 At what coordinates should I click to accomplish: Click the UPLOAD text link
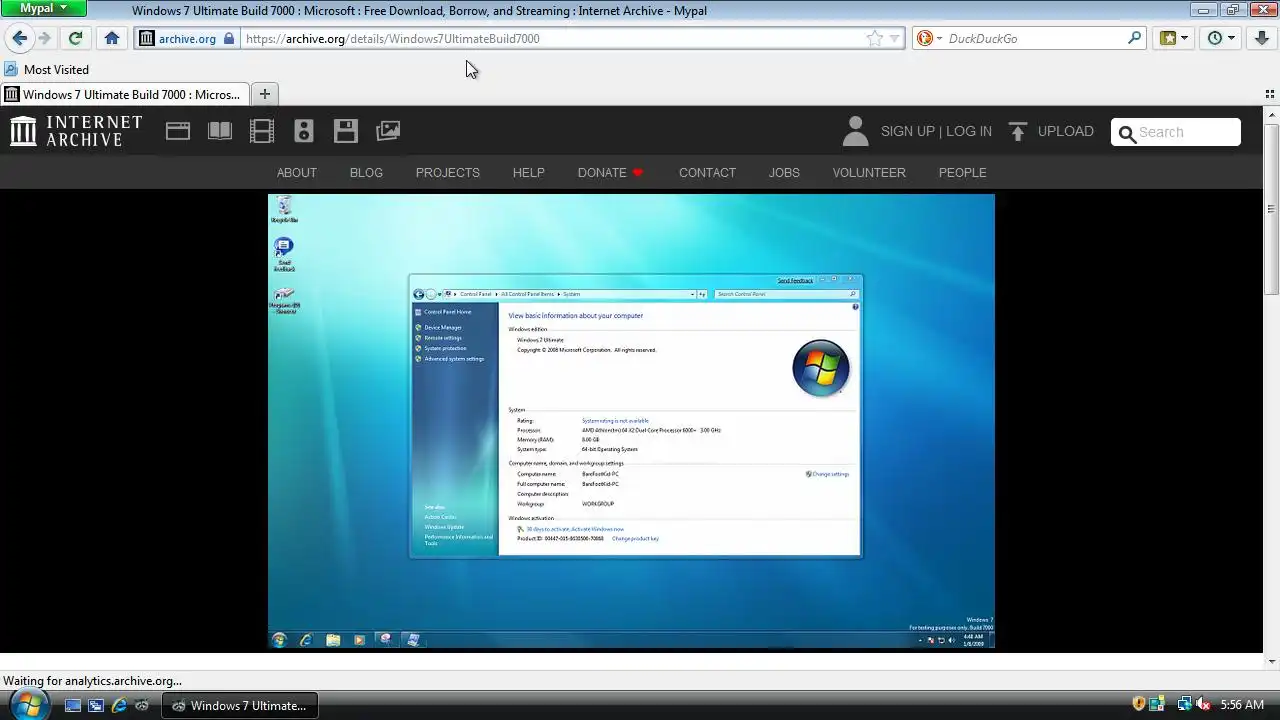point(1066,131)
